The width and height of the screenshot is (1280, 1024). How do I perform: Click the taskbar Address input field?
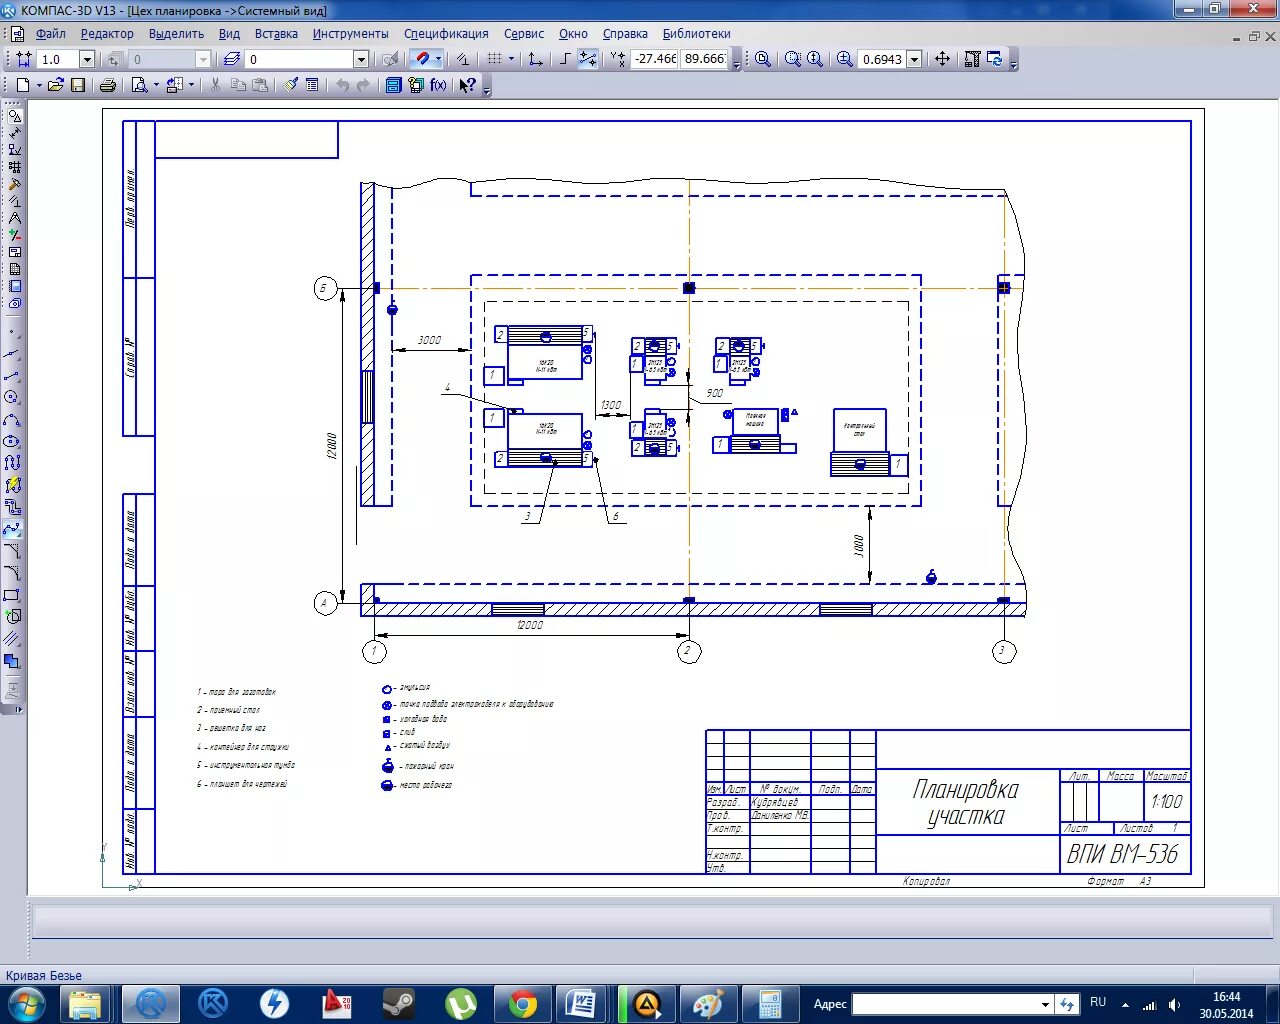[945, 1004]
